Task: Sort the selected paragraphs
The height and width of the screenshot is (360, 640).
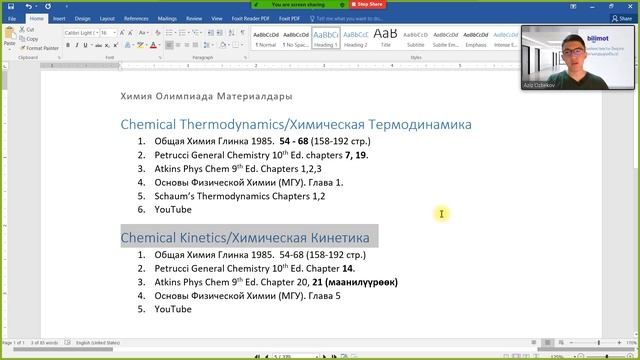Action: (231, 33)
